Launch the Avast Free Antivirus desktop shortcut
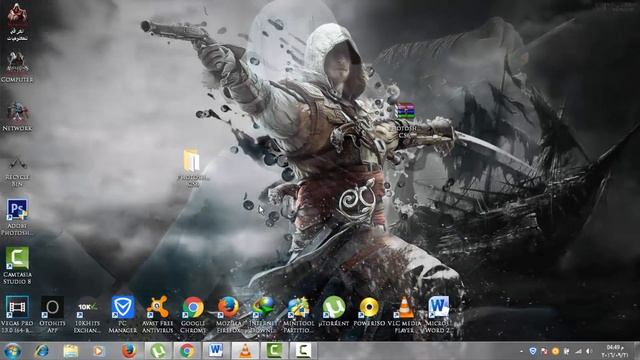Screen dimensions: 640x360 pyautogui.click(x=158, y=314)
